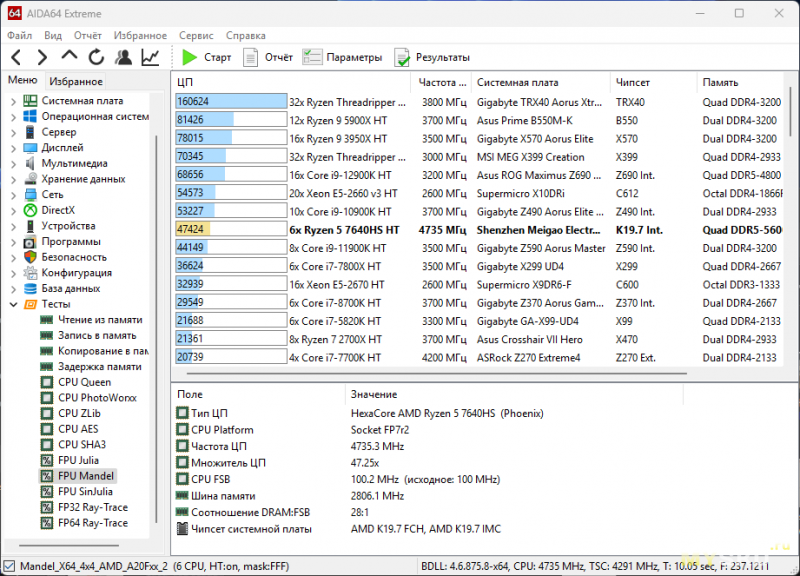This screenshot has height=576, width=800.
Task: Open the FPU SinJulia benchmark
Action: tap(85, 492)
